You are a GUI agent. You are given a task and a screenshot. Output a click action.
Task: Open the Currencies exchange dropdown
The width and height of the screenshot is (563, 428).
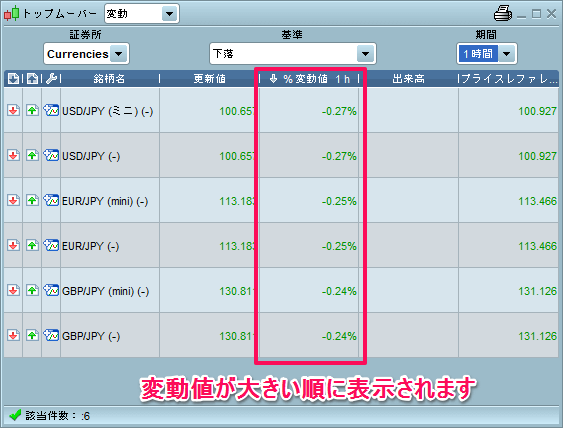pyautogui.click(x=118, y=54)
